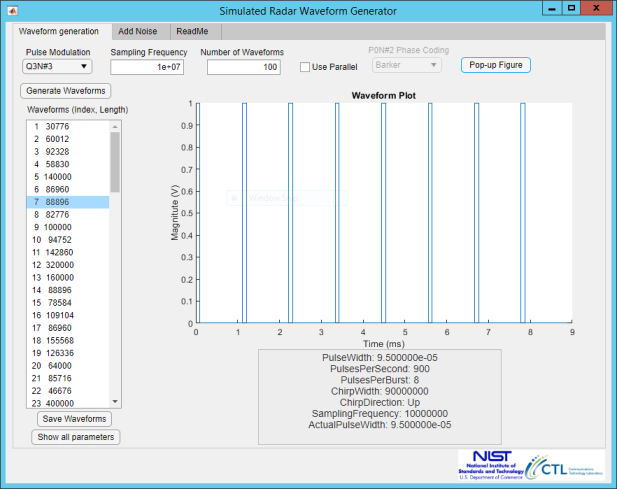Click the Number of Waveforms field

click(244, 67)
